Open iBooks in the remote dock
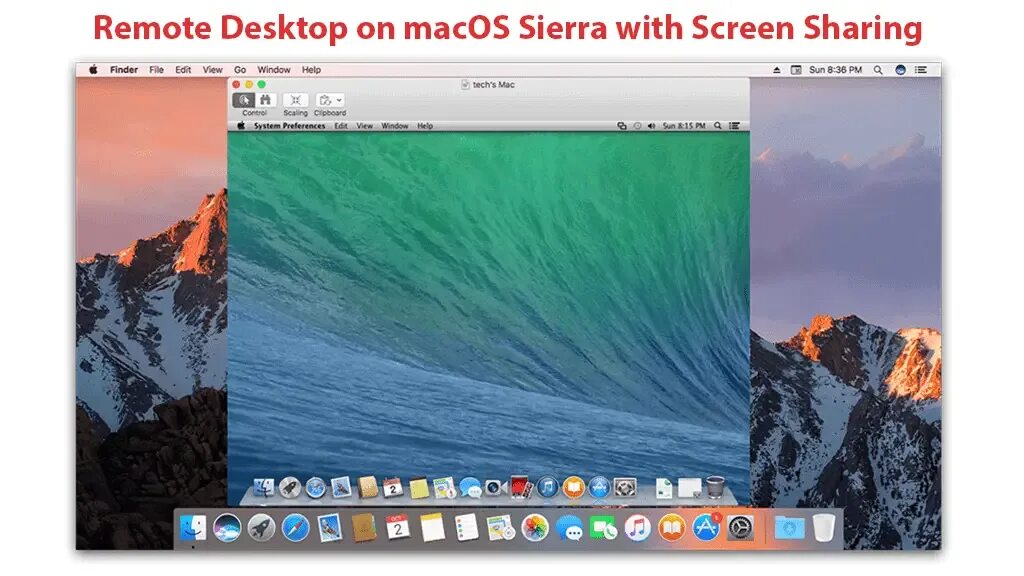Screen dimensions: 1024x576 tap(573, 487)
